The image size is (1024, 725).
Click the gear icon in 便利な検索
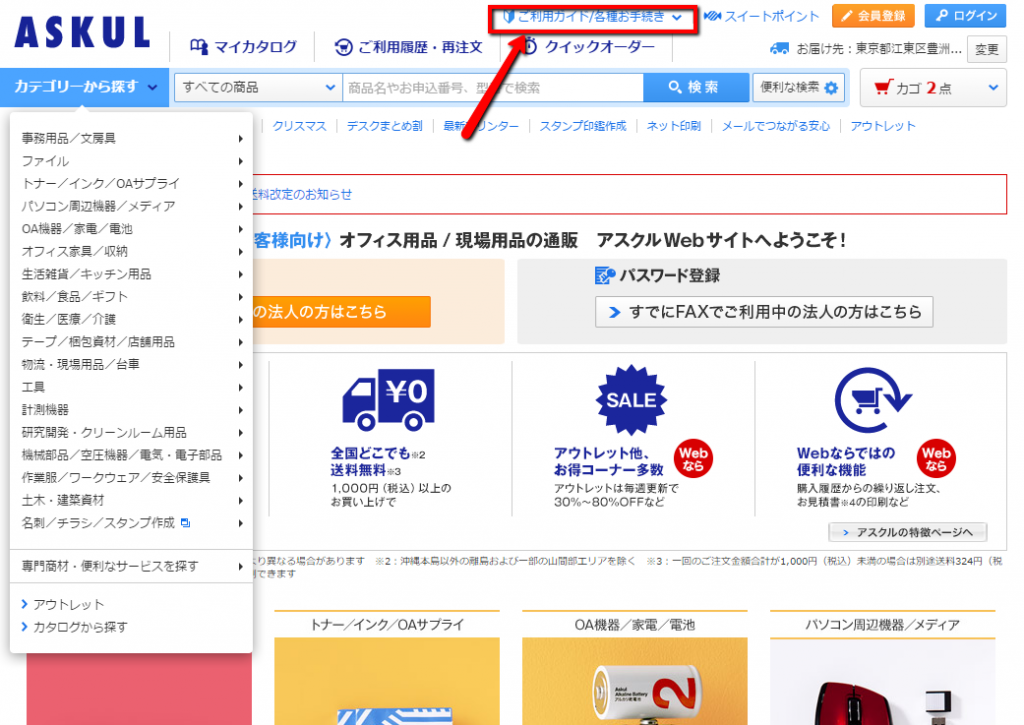[831, 88]
